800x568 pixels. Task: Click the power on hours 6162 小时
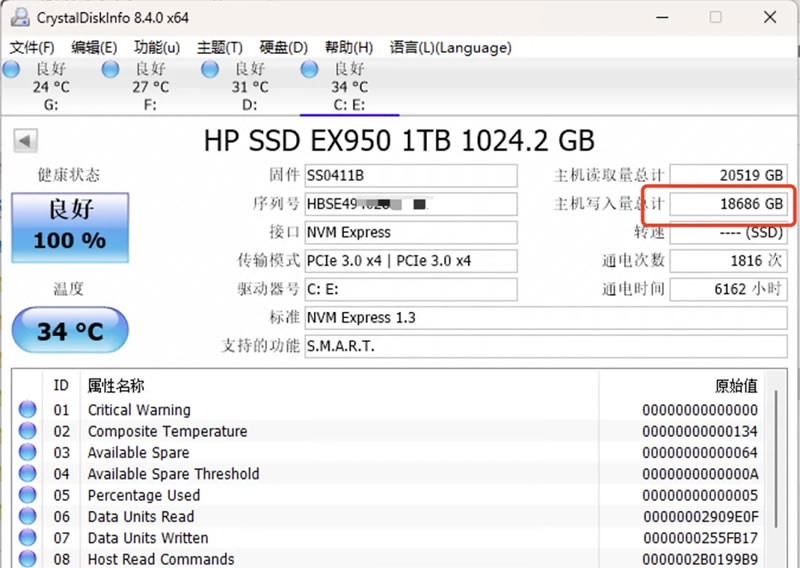pyautogui.click(x=729, y=289)
